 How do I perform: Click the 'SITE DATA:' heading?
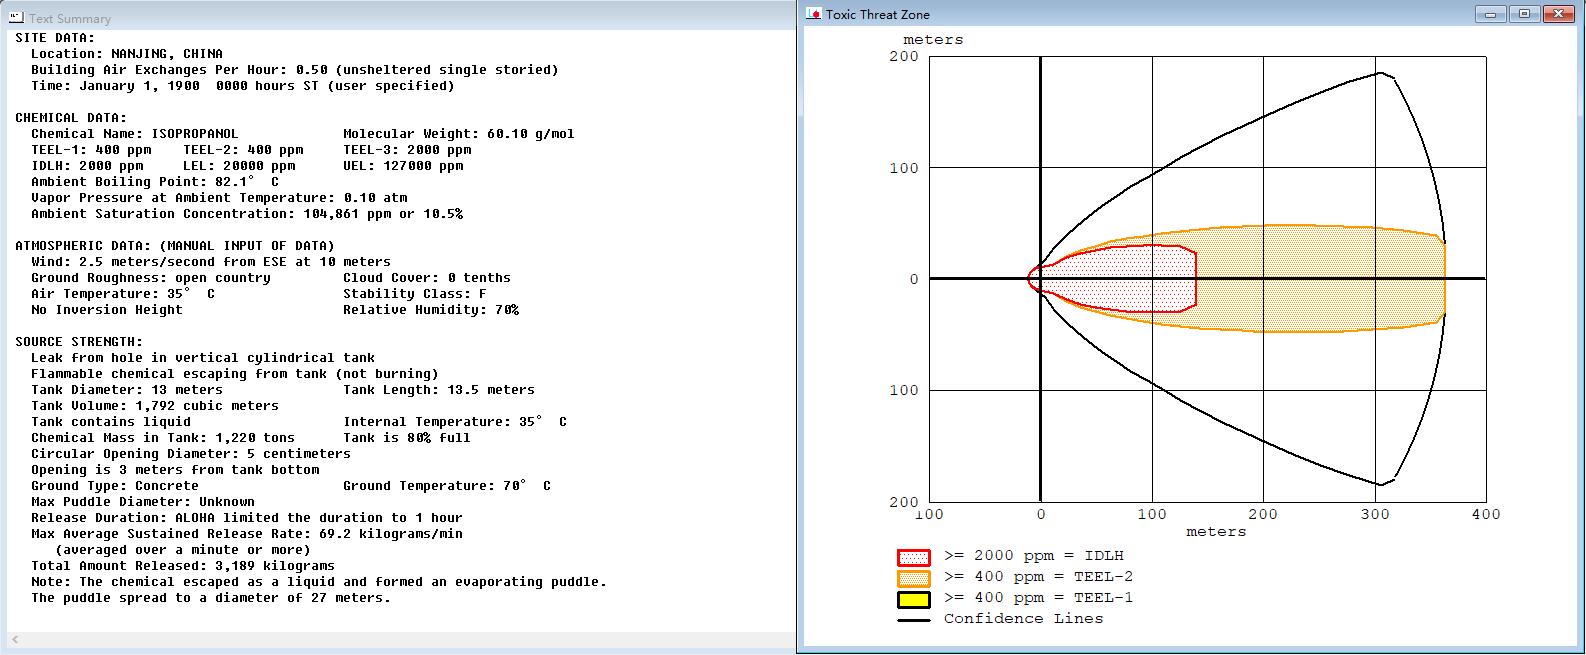[55, 38]
